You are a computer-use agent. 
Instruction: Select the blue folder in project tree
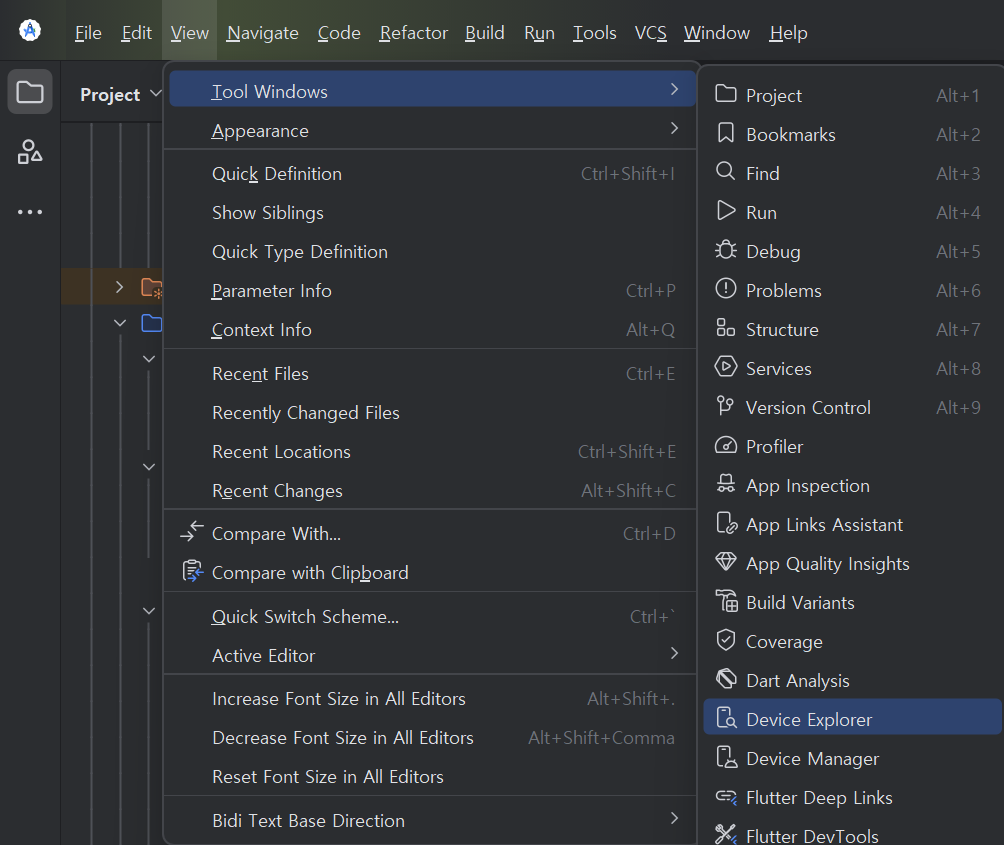point(152,323)
